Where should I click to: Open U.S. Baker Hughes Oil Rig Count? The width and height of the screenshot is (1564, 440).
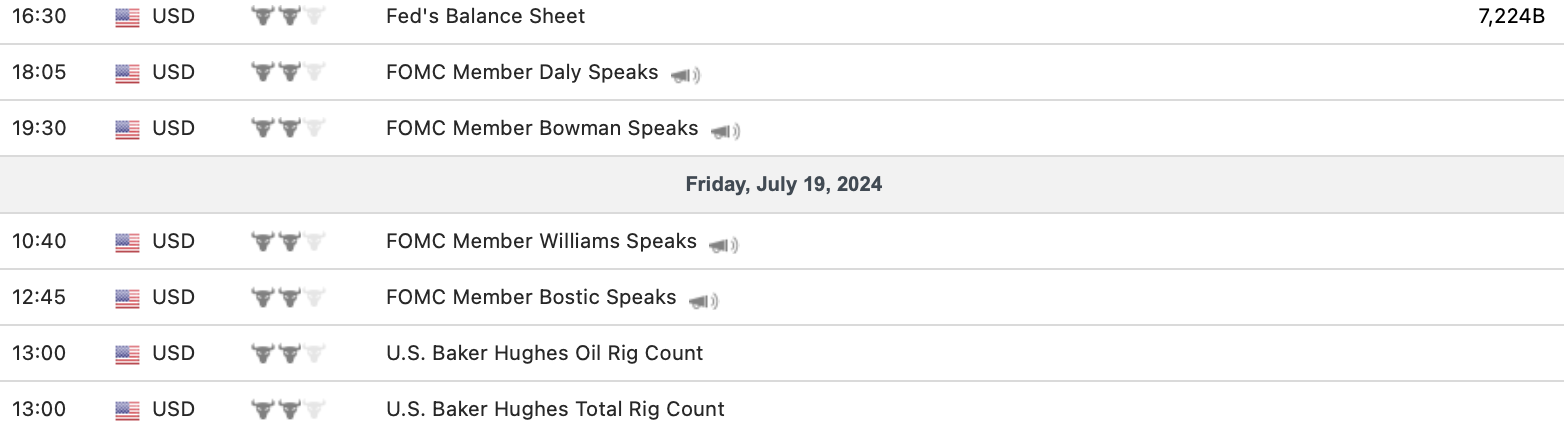tap(544, 353)
